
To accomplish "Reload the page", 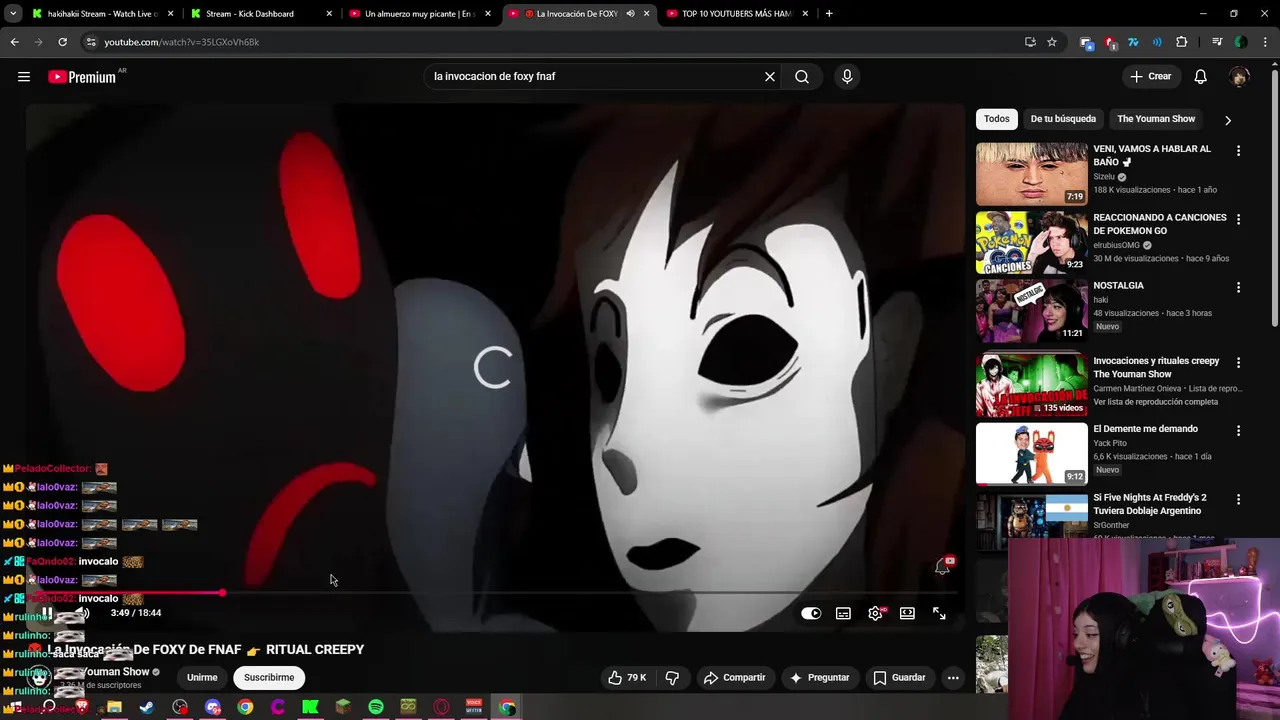I will click(x=62, y=42).
